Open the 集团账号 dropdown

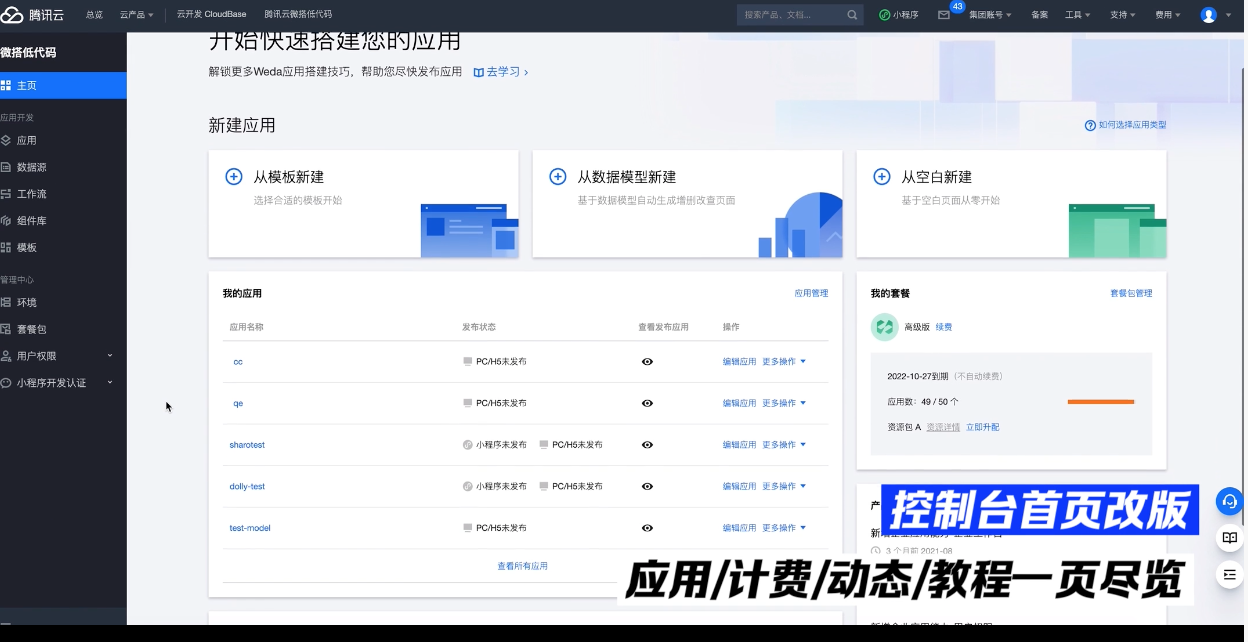coord(990,15)
